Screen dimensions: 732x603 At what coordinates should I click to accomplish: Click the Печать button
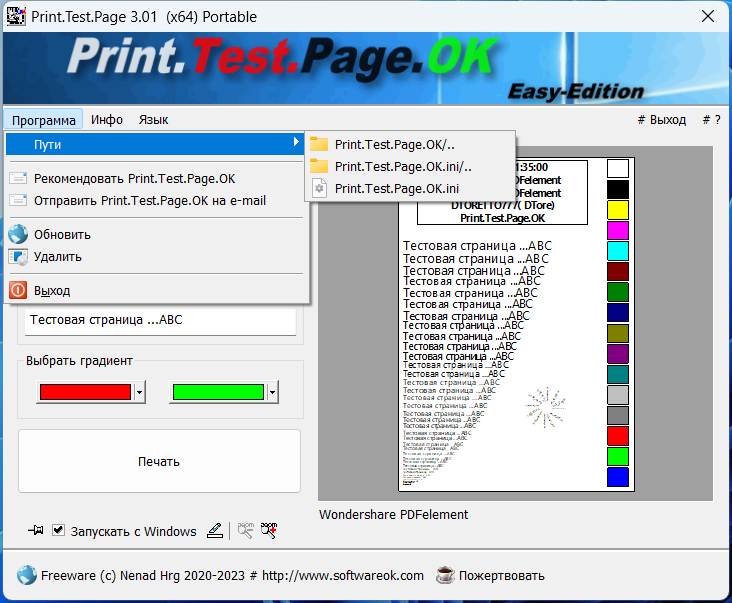coord(159,461)
